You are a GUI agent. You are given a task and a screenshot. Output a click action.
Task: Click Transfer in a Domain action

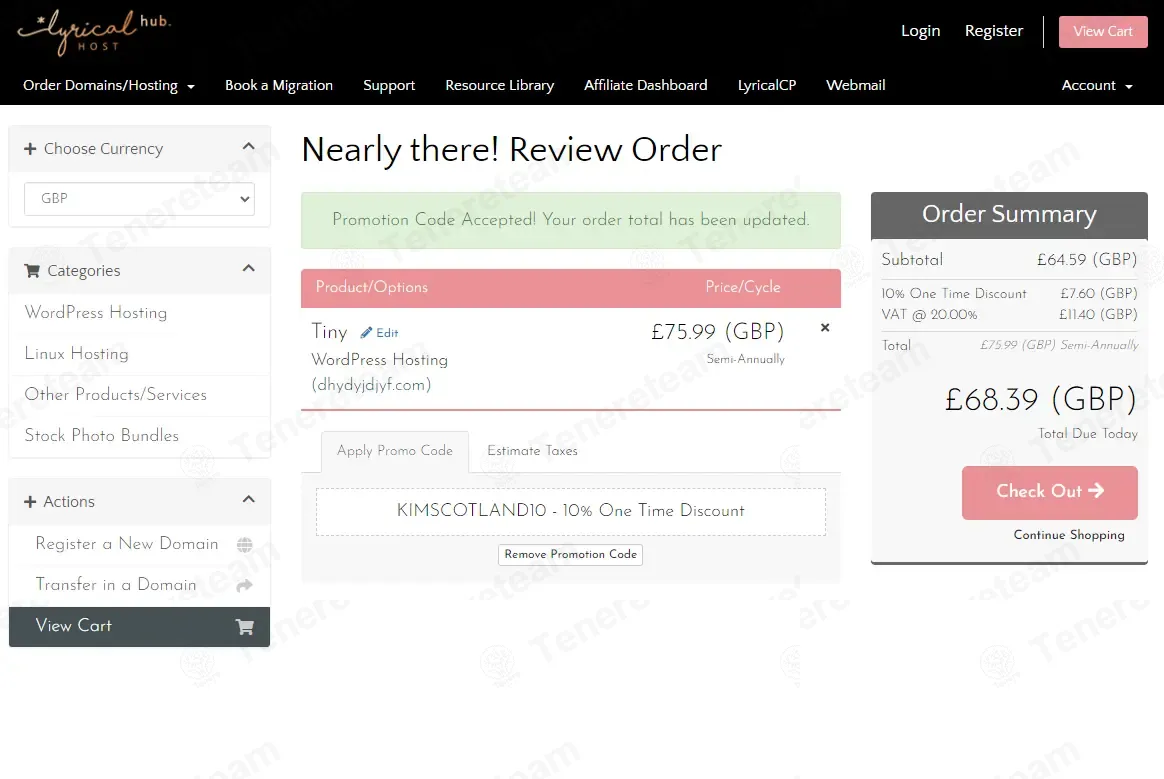tap(140, 585)
